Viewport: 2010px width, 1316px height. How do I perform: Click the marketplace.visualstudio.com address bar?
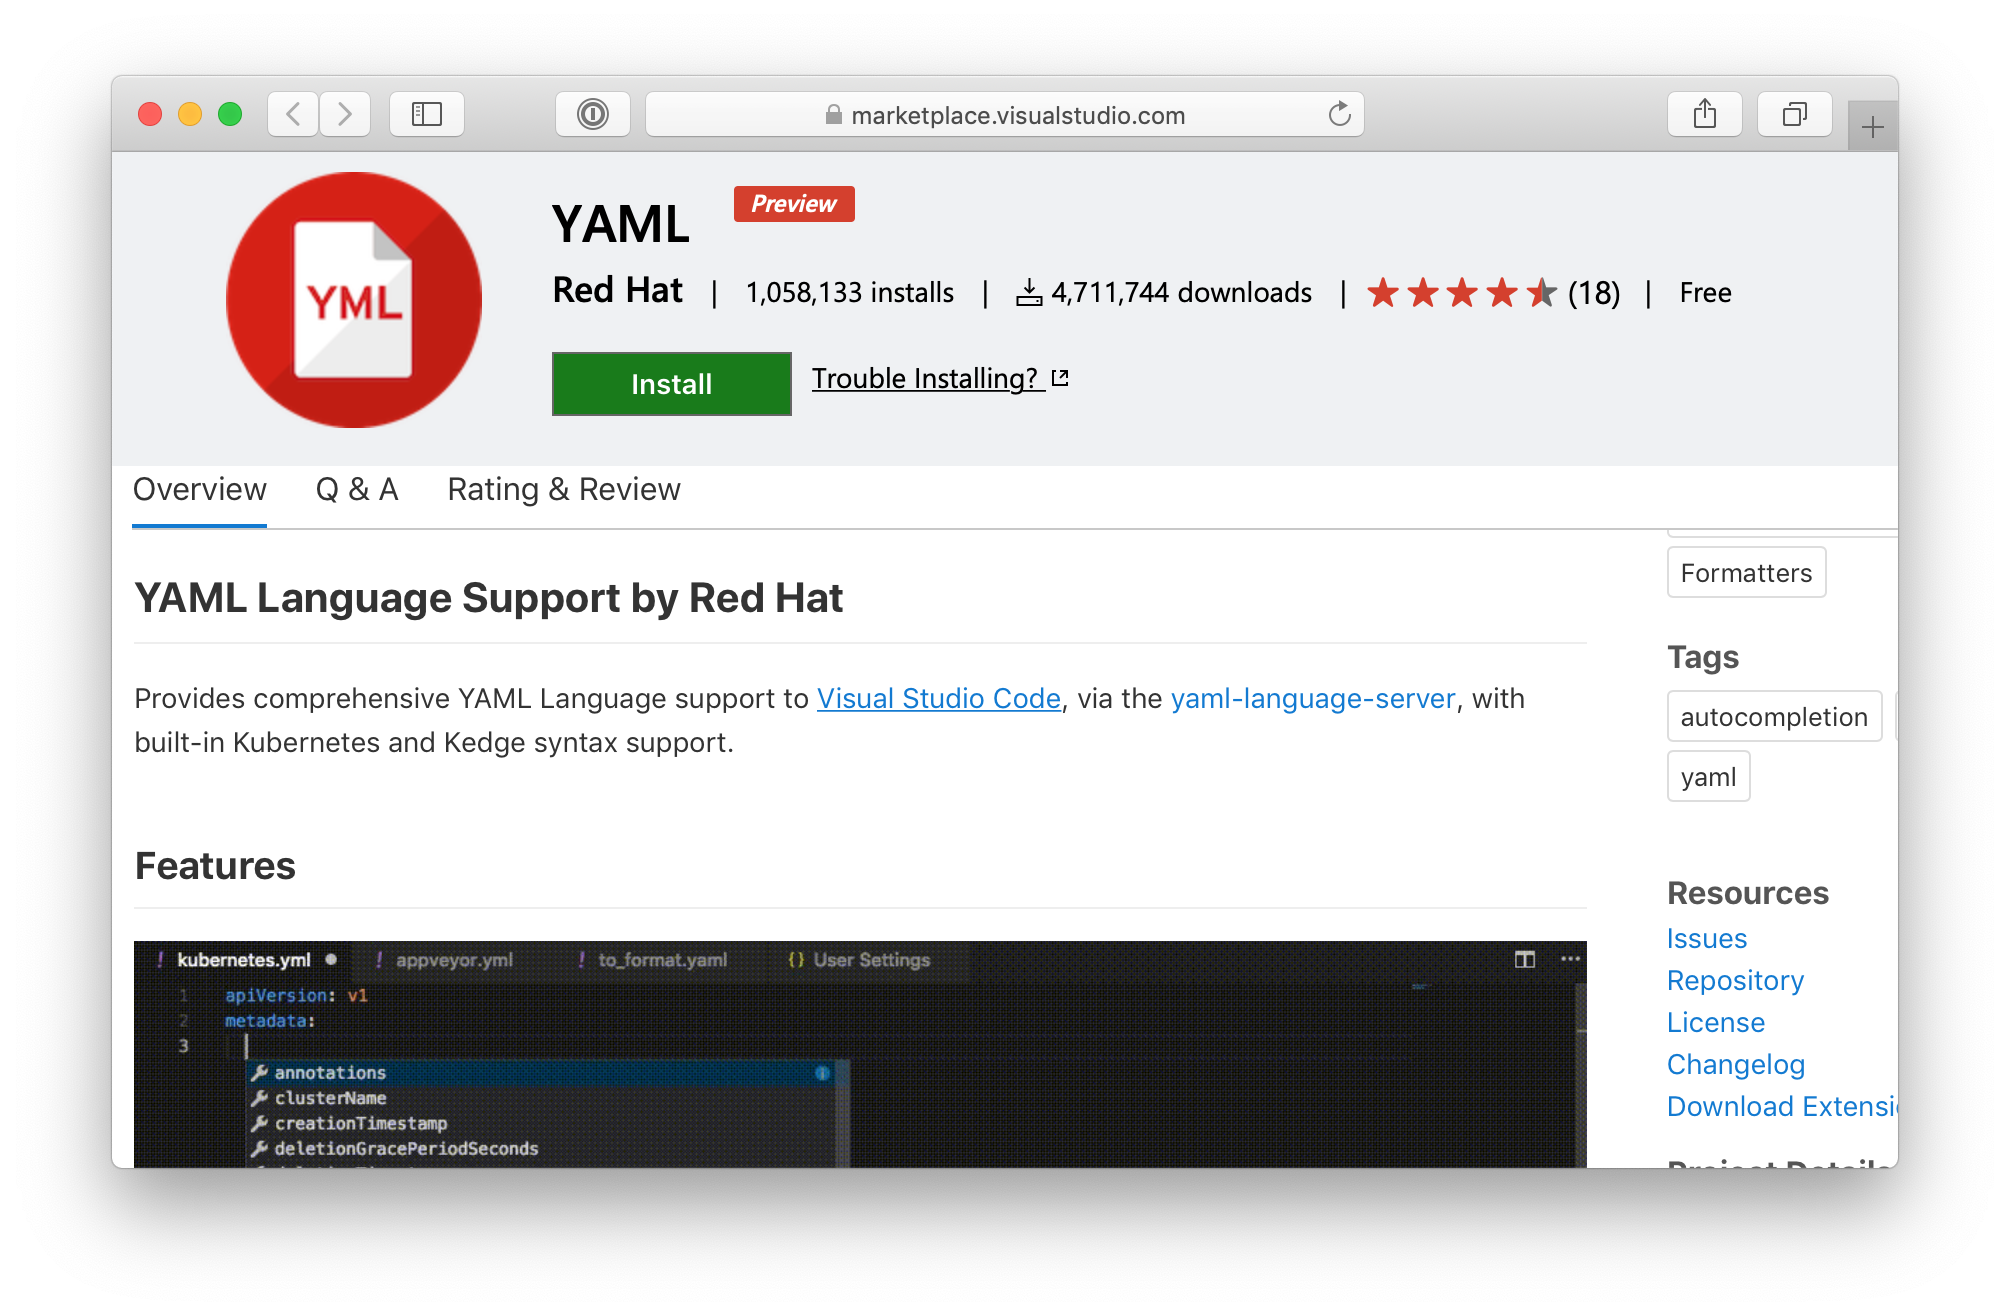[1004, 115]
